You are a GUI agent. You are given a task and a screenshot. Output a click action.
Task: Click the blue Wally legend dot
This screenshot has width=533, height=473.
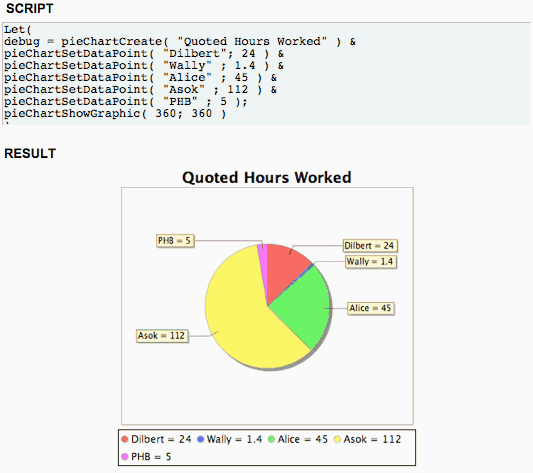(x=201, y=439)
